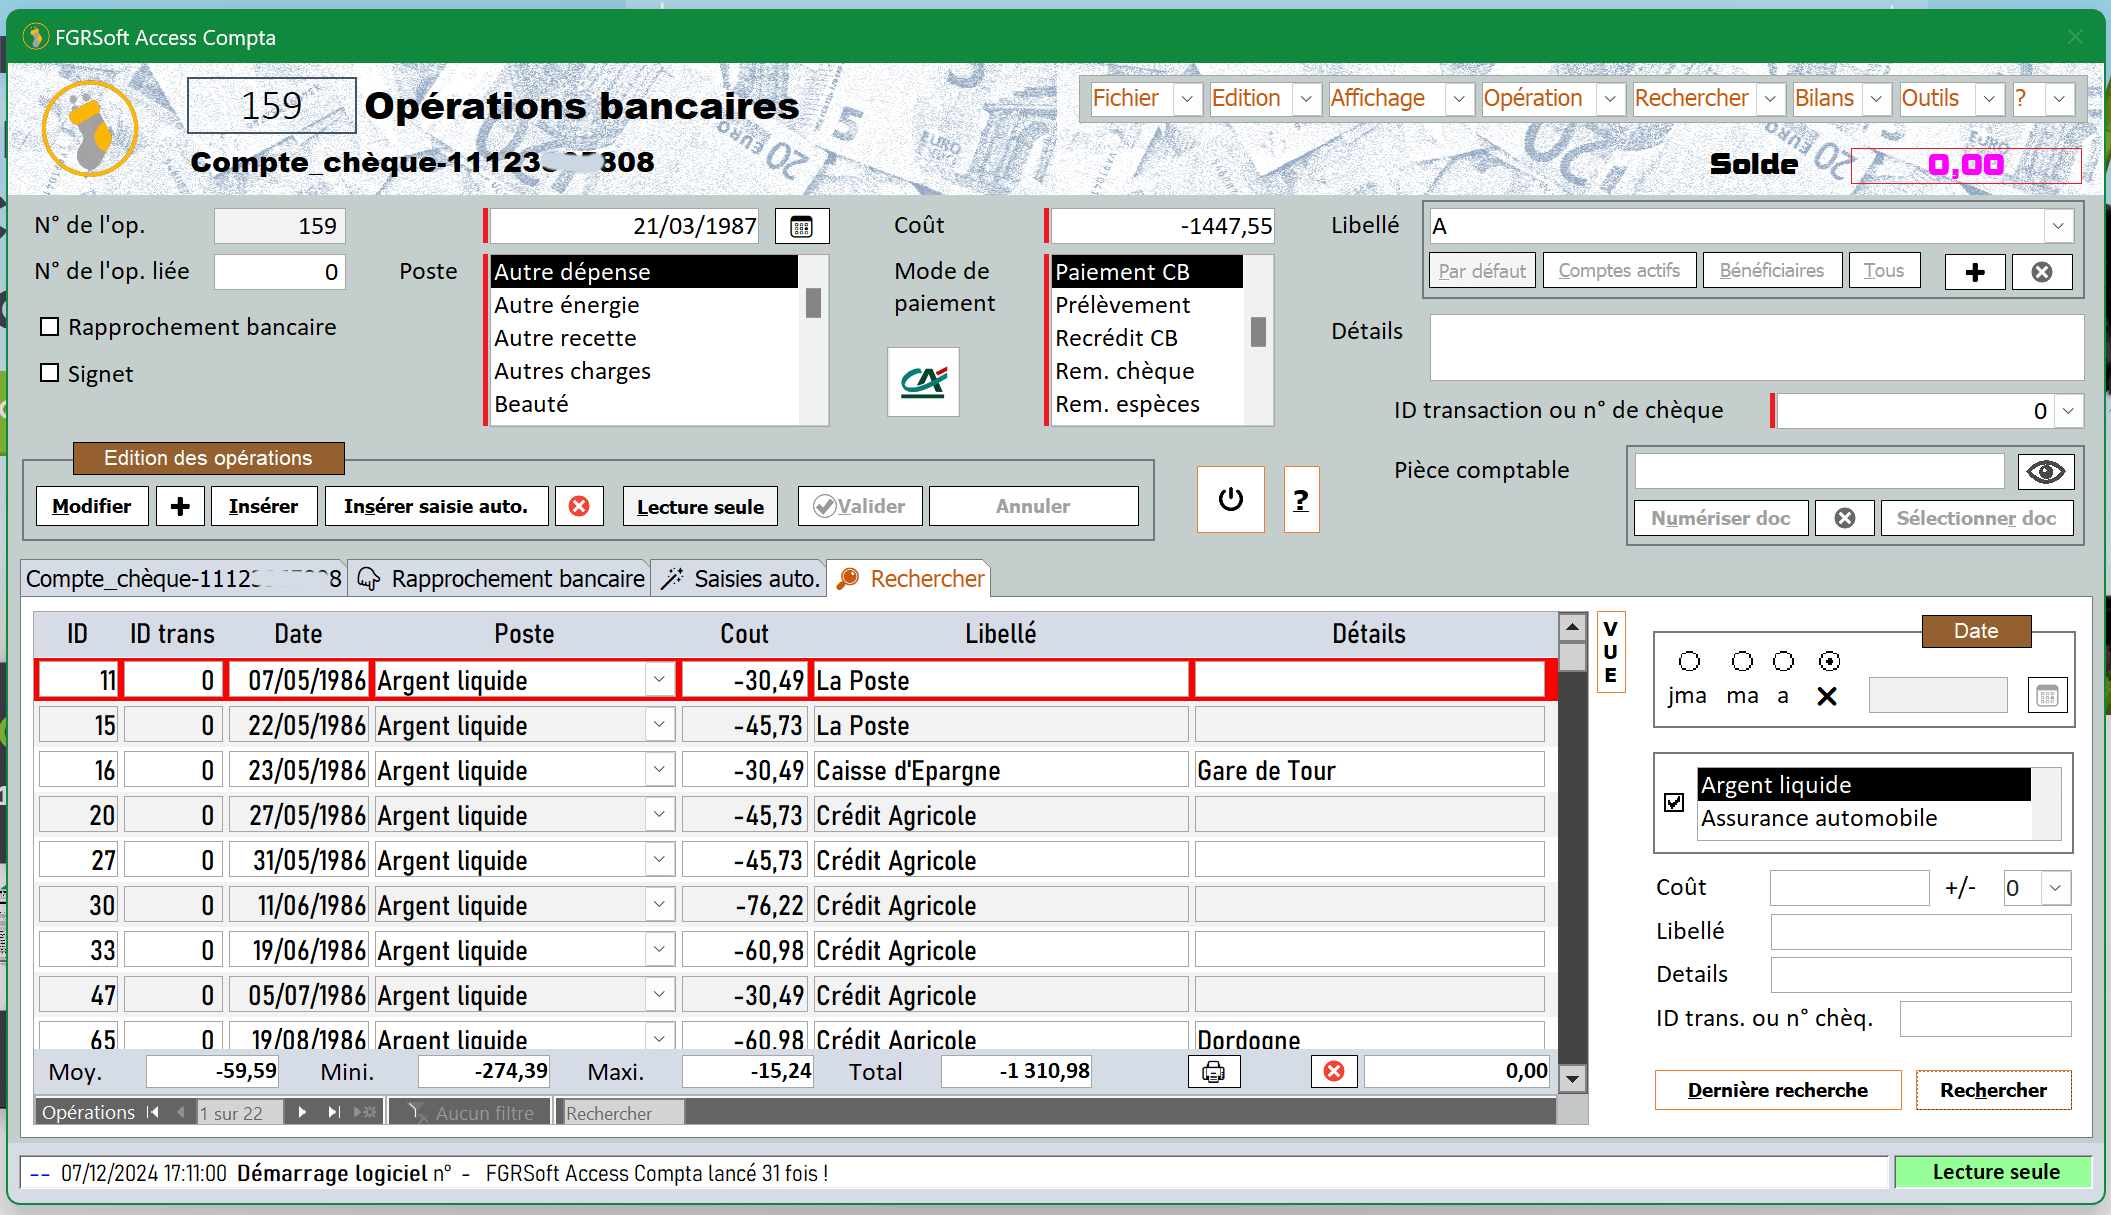
Task: Go to first record in navigator
Action: (152, 1112)
